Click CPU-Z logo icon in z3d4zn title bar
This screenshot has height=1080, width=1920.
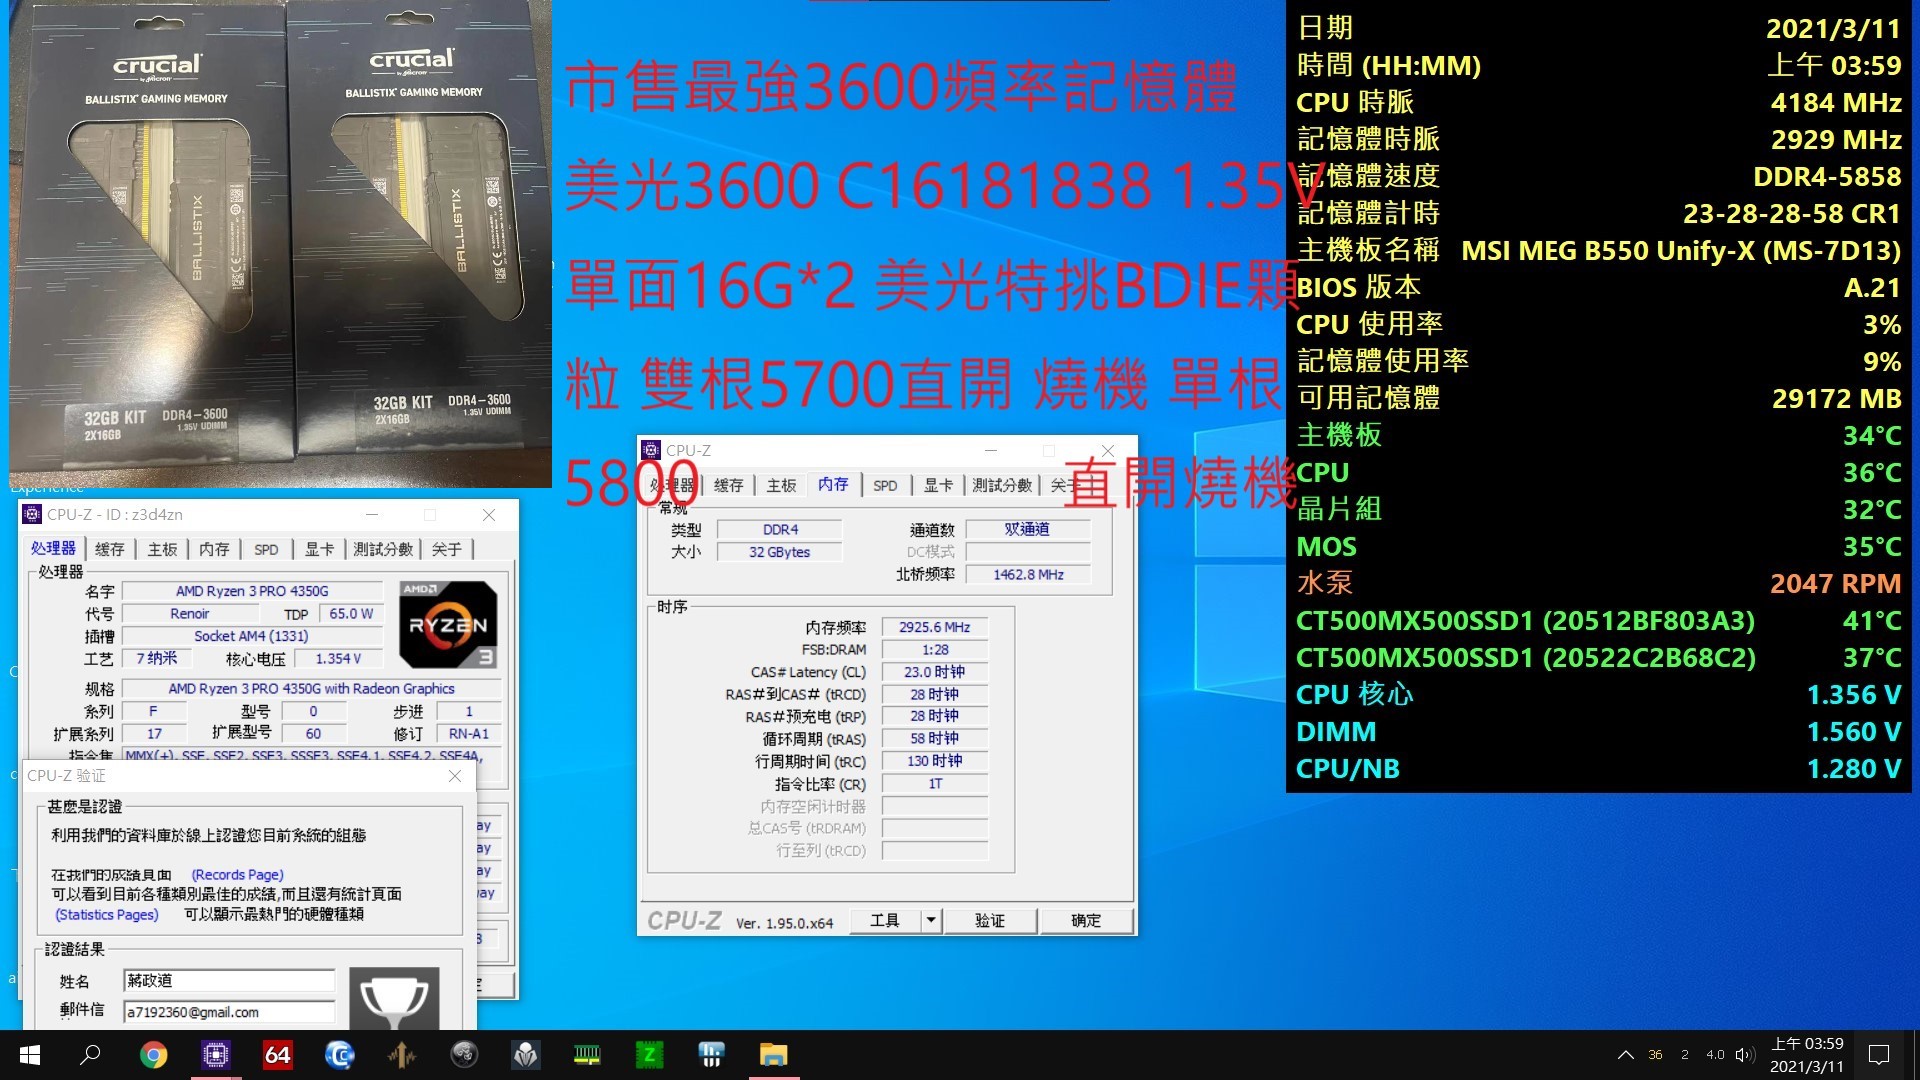(x=33, y=514)
